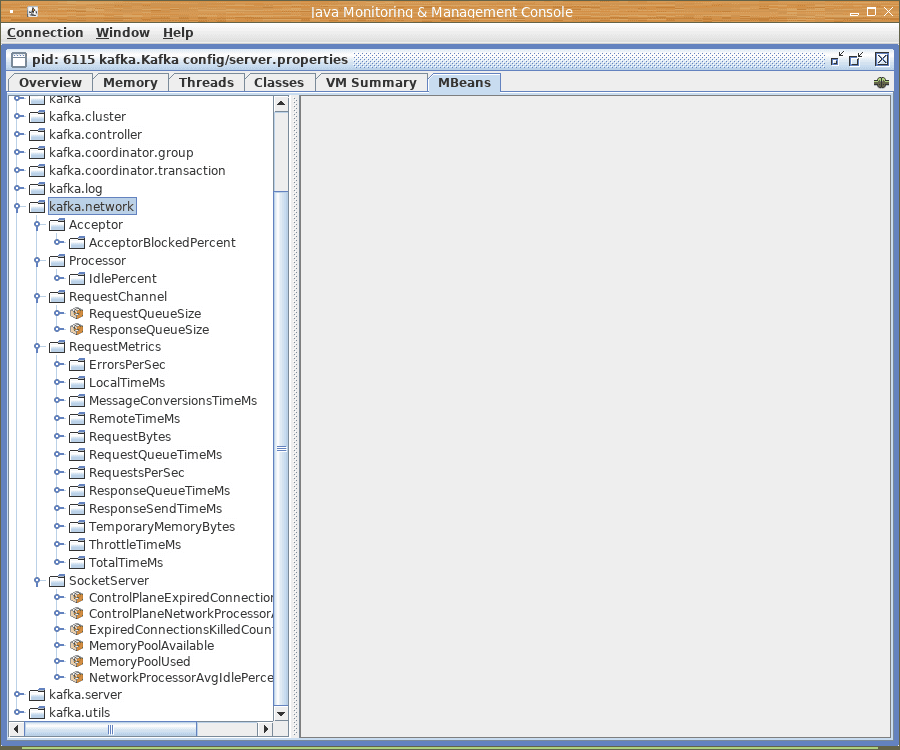Click the RequestChannel folder icon
This screenshot has height=750, width=900.
point(57,297)
